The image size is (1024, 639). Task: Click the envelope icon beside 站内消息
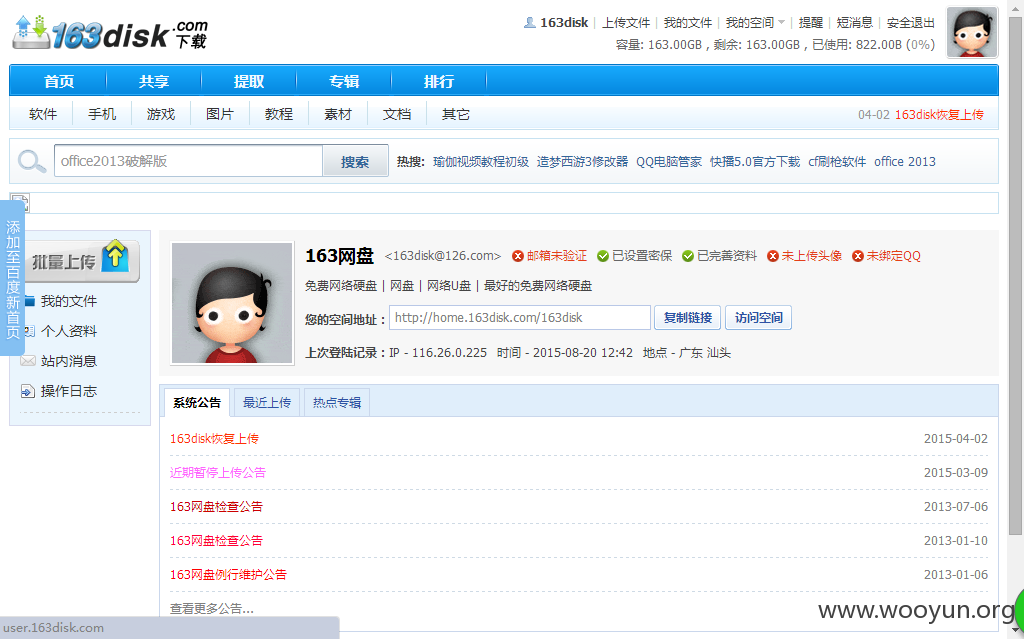[x=27, y=361]
